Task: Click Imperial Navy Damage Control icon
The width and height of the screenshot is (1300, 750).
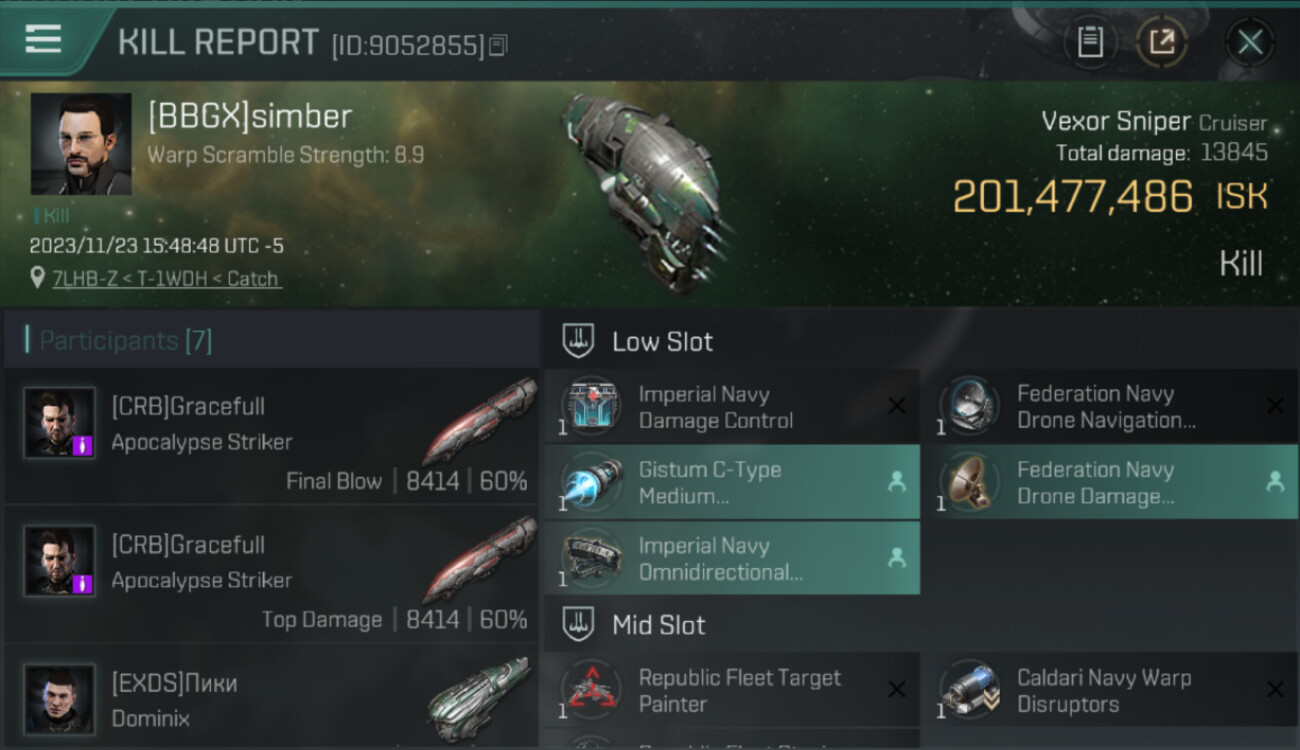Action: click(591, 407)
